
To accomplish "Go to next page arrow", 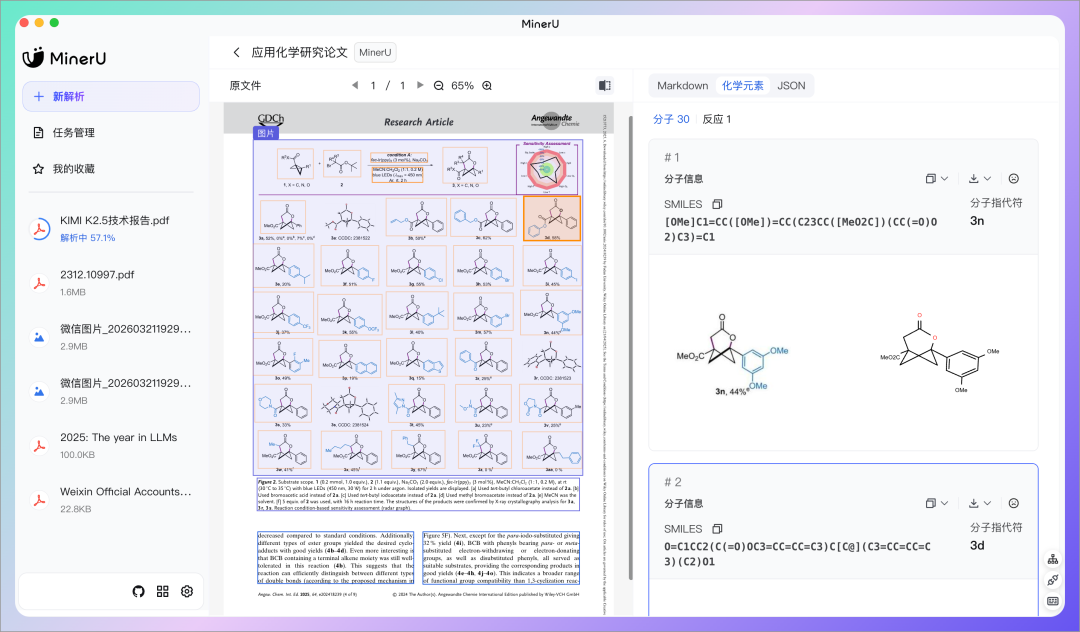I will (x=420, y=85).
